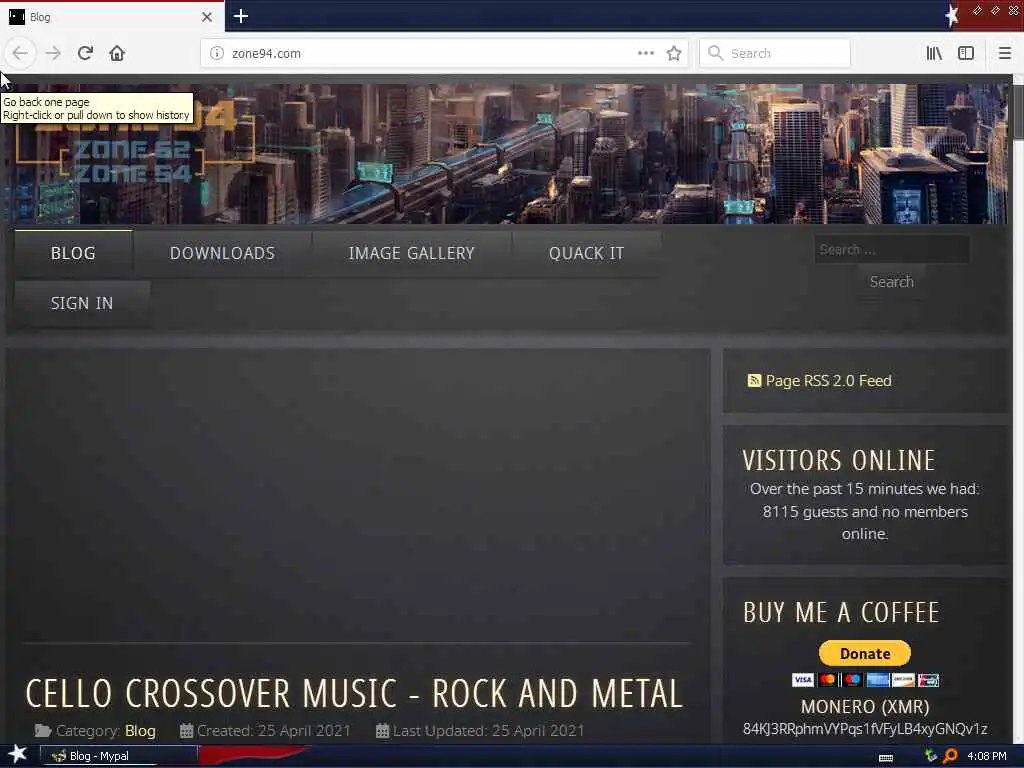Open the Page RSS 2.0 Feed link
This screenshot has width=1024, height=768.
coord(828,381)
